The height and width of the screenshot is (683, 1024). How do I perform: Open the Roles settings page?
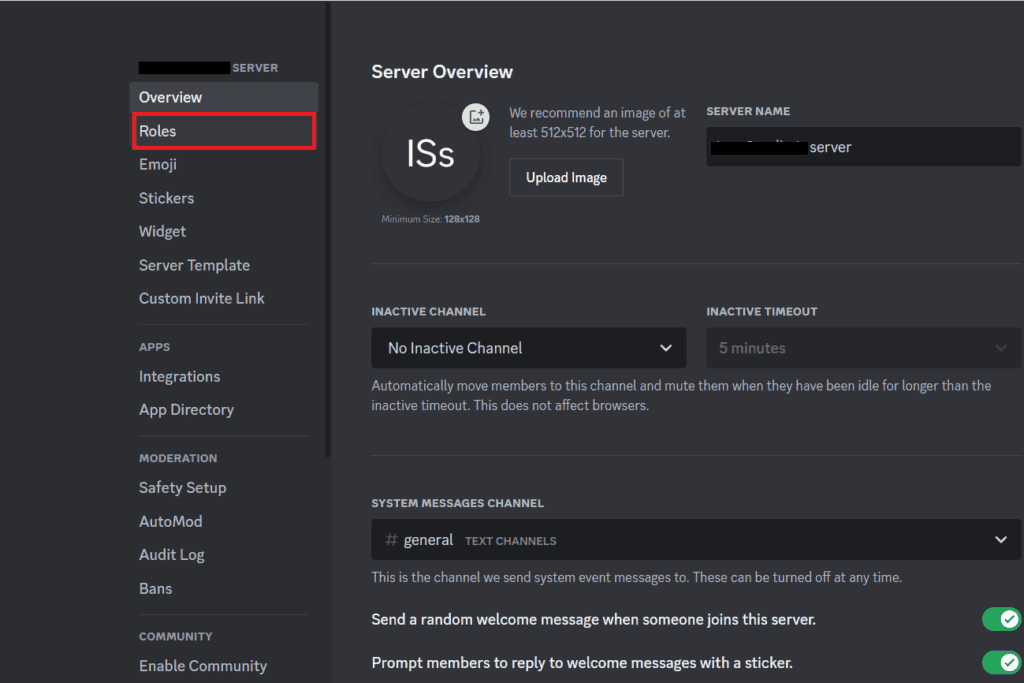click(224, 131)
